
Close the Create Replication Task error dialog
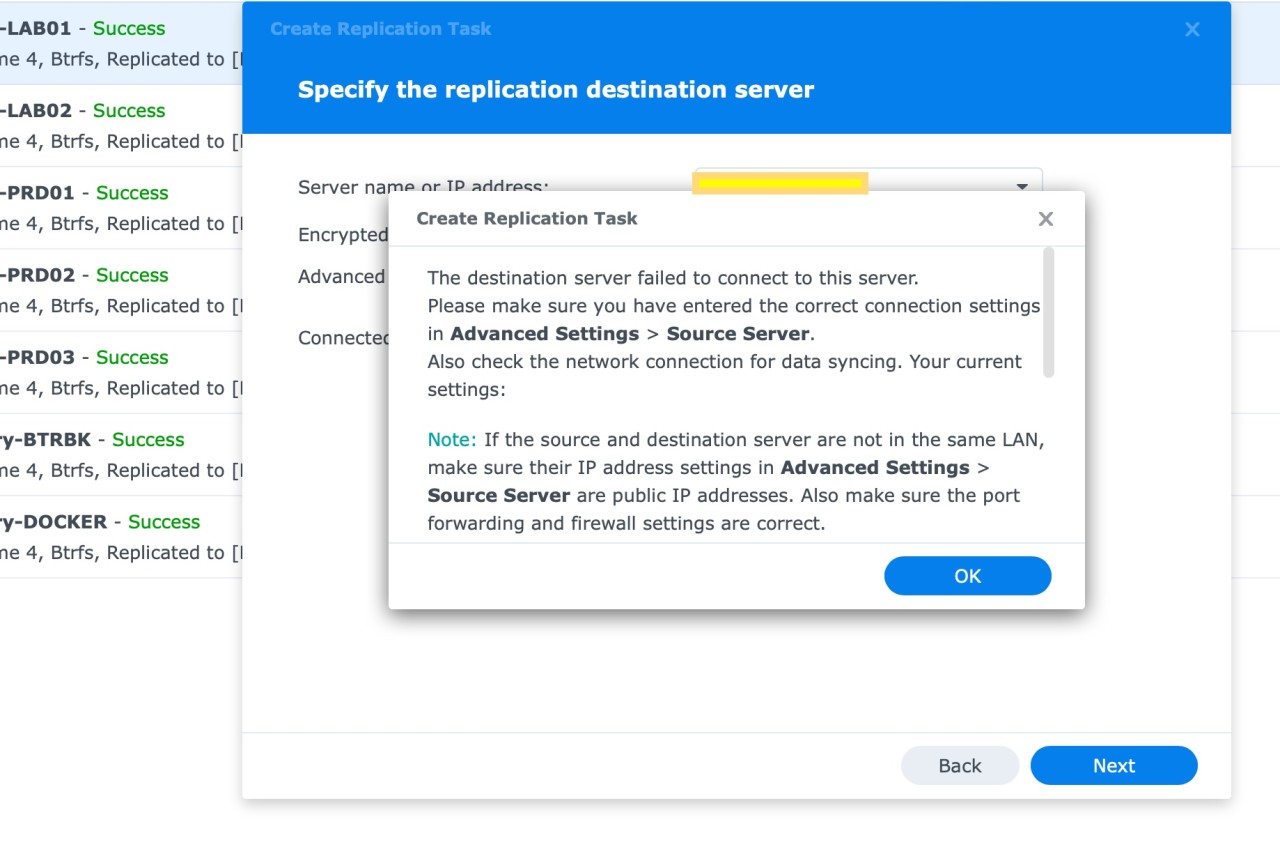pyautogui.click(x=1045, y=218)
